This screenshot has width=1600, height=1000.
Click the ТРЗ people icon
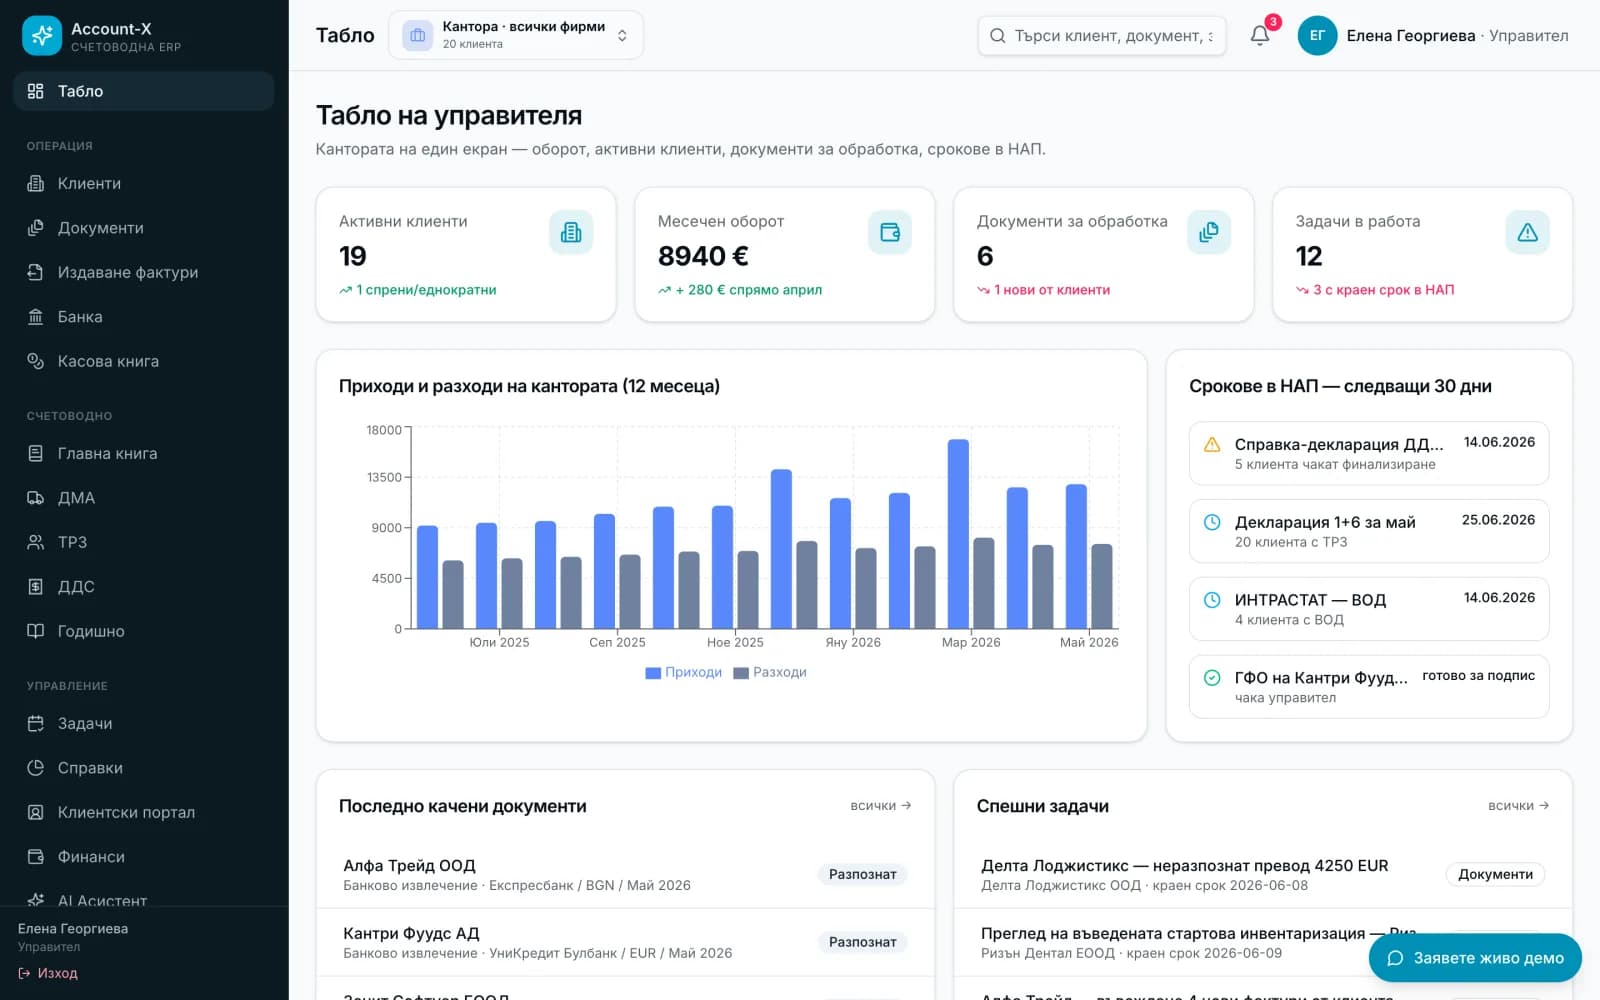[36, 542]
